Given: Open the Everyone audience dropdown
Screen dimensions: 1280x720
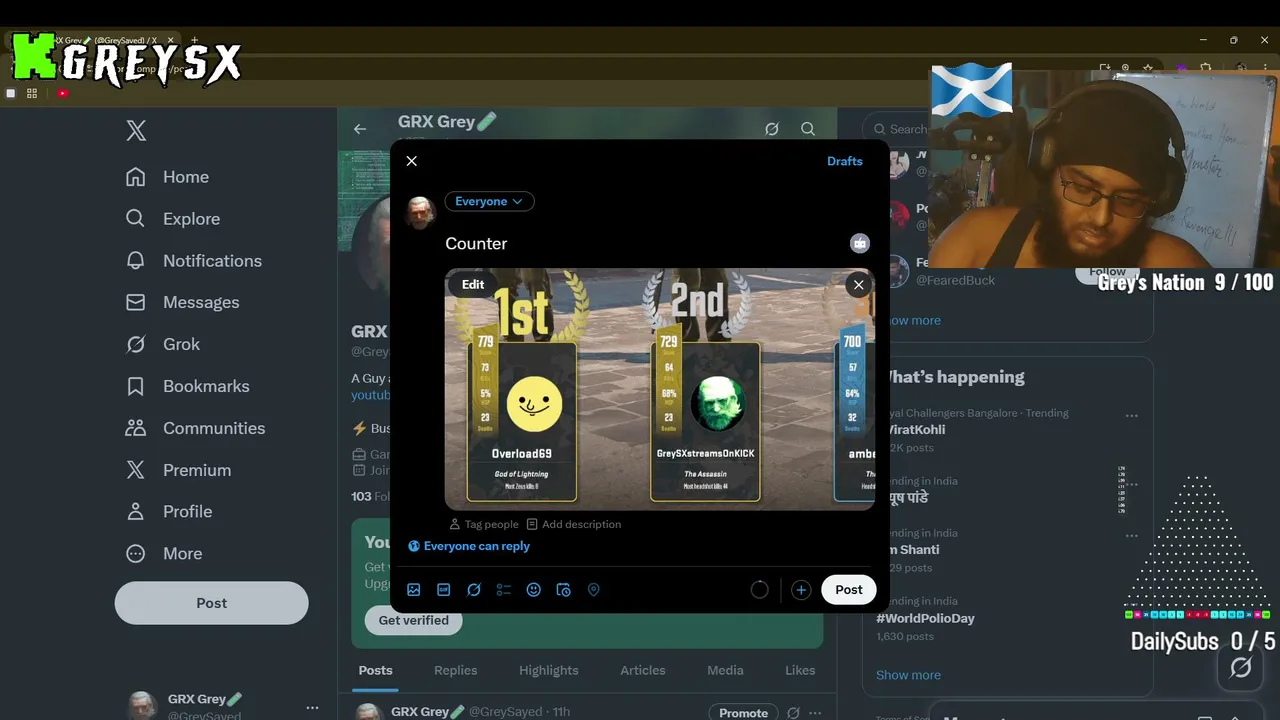Looking at the screenshot, I should point(489,201).
